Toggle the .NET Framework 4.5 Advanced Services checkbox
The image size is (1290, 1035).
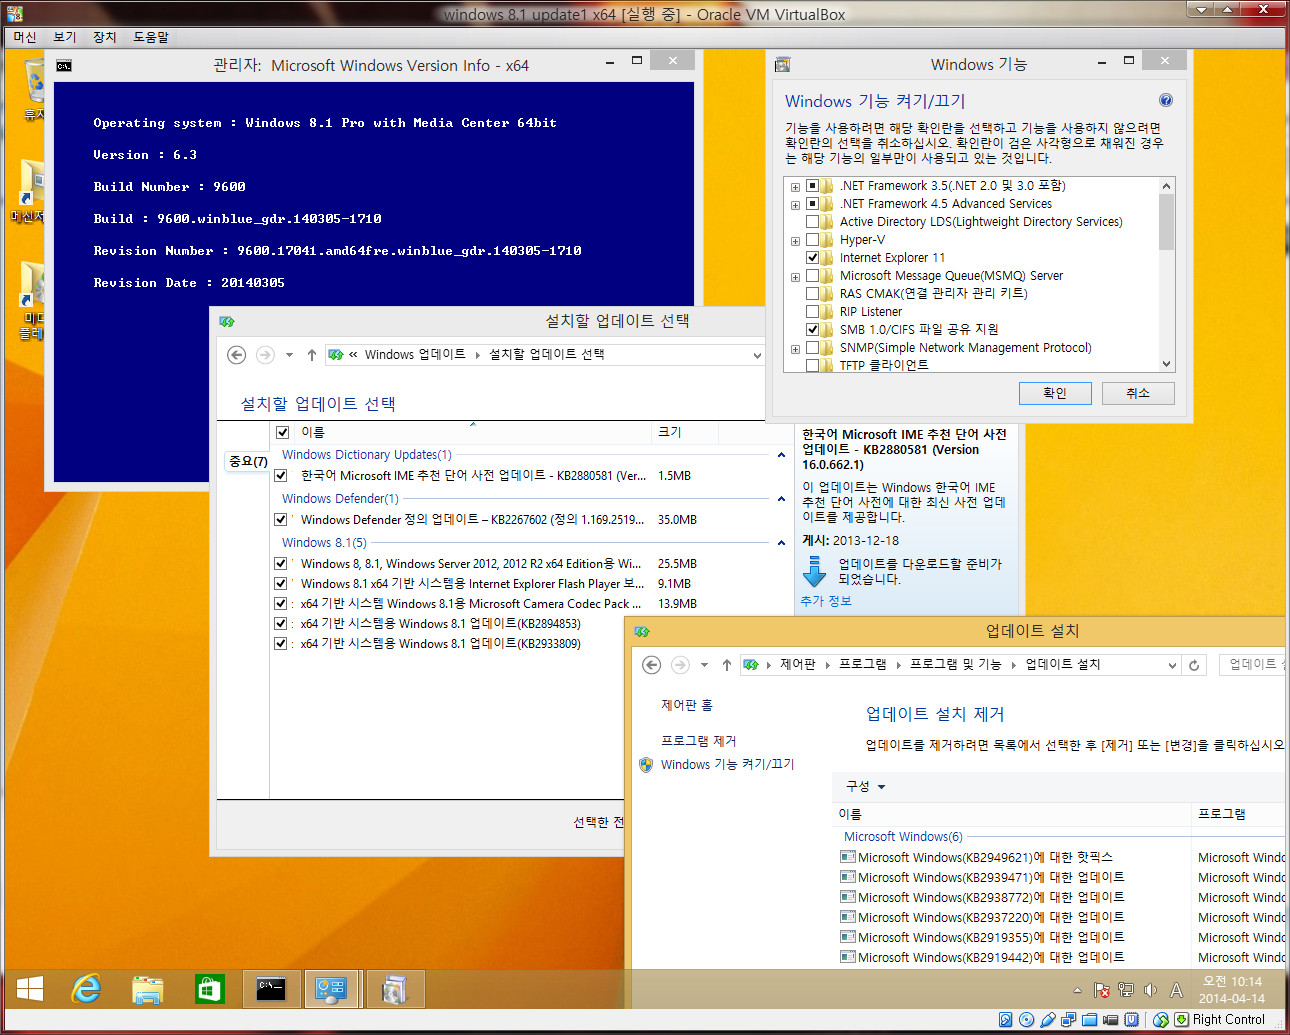tap(812, 204)
